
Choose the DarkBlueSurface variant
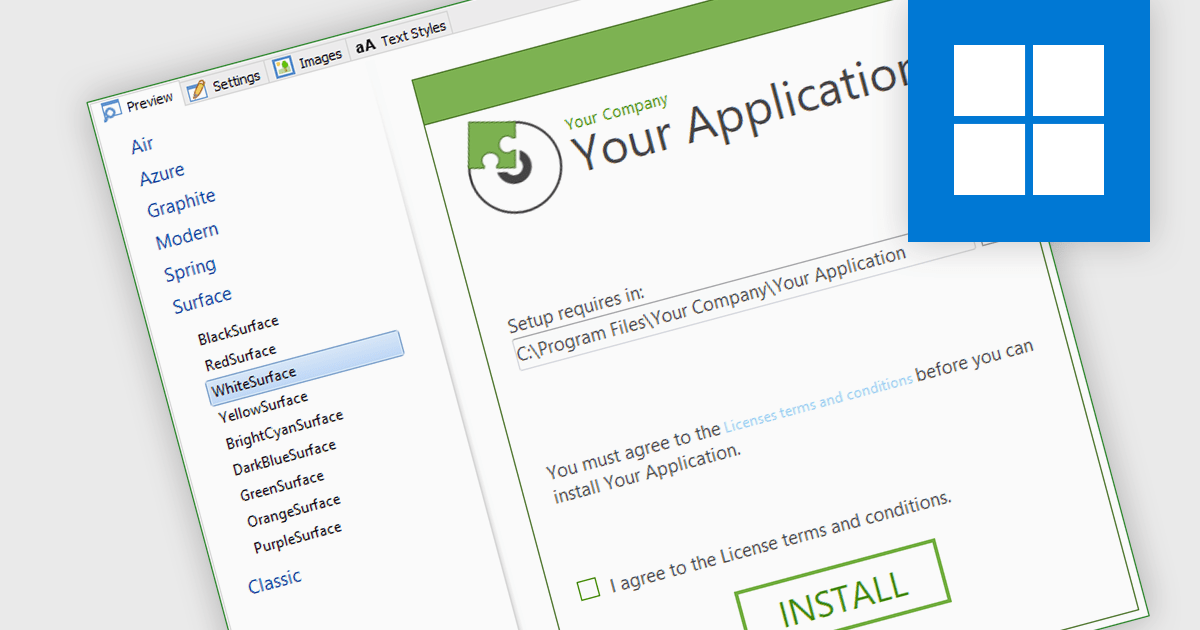pos(284,458)
